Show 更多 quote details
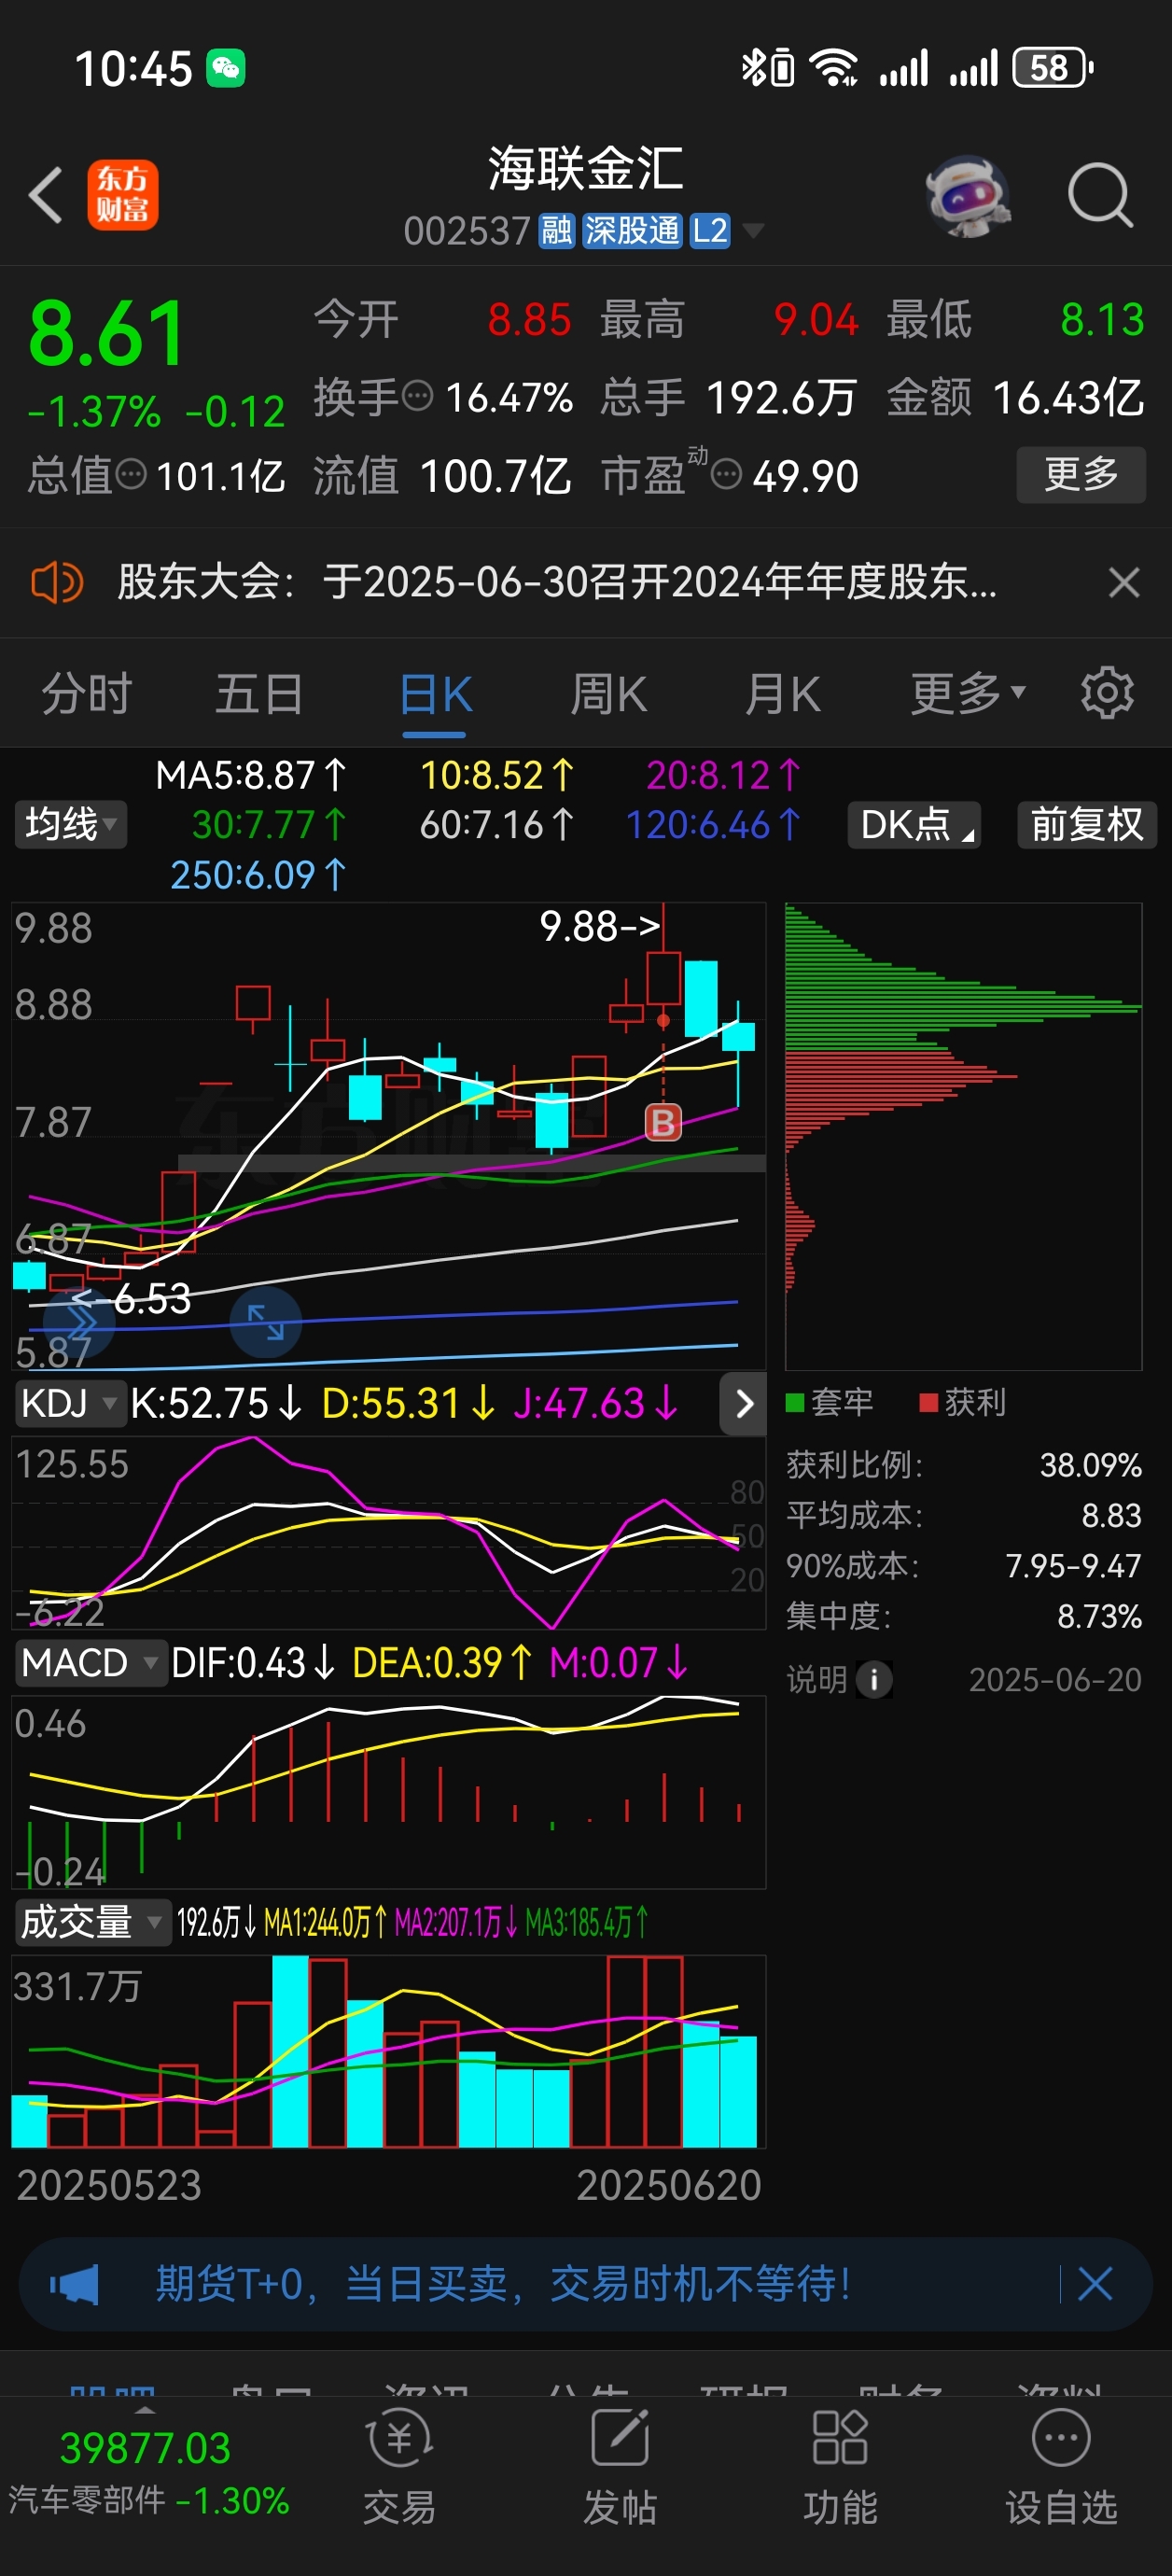Screen dimensions: 1172x2576 tap(1081, 474)
